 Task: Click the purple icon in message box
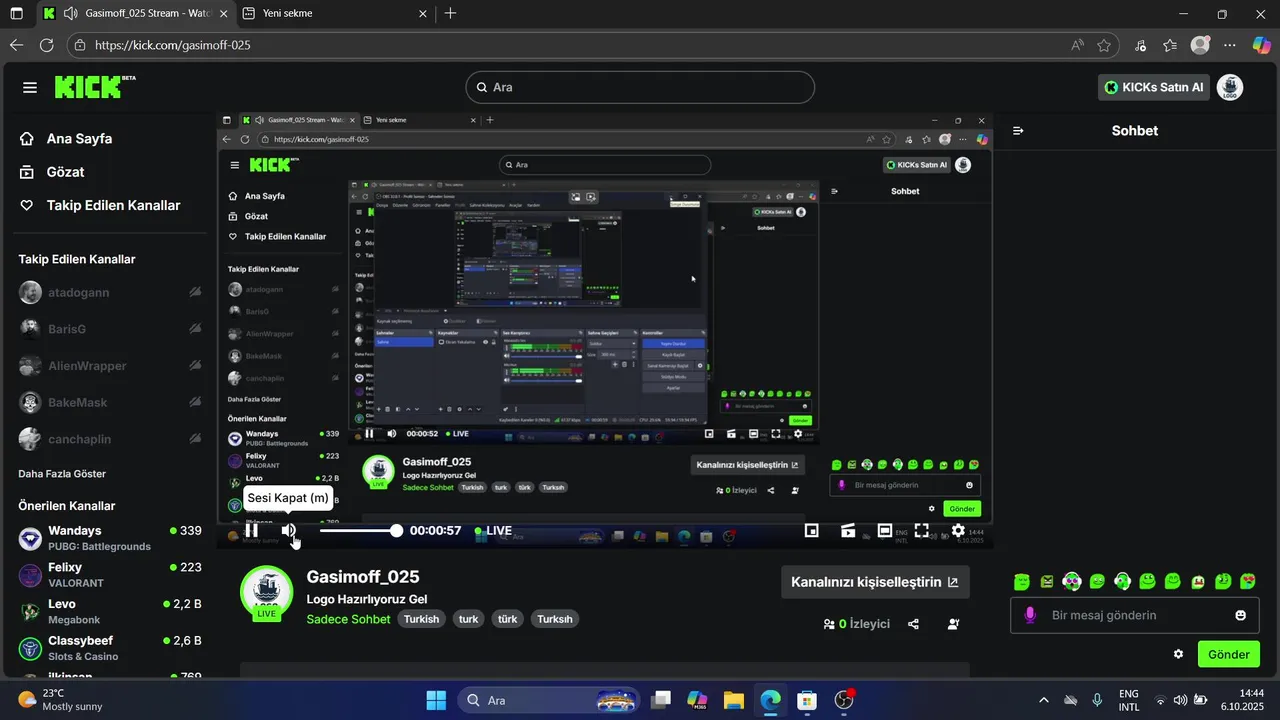1030,615
